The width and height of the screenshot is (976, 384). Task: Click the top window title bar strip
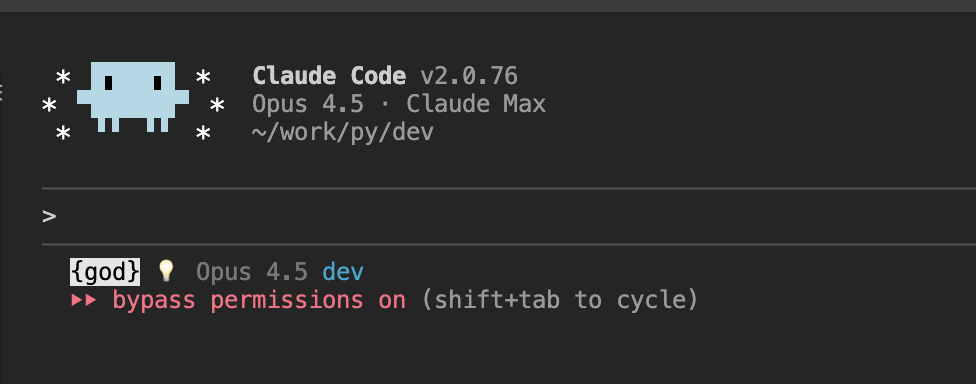pyautogui.click(x=488, y=6)
